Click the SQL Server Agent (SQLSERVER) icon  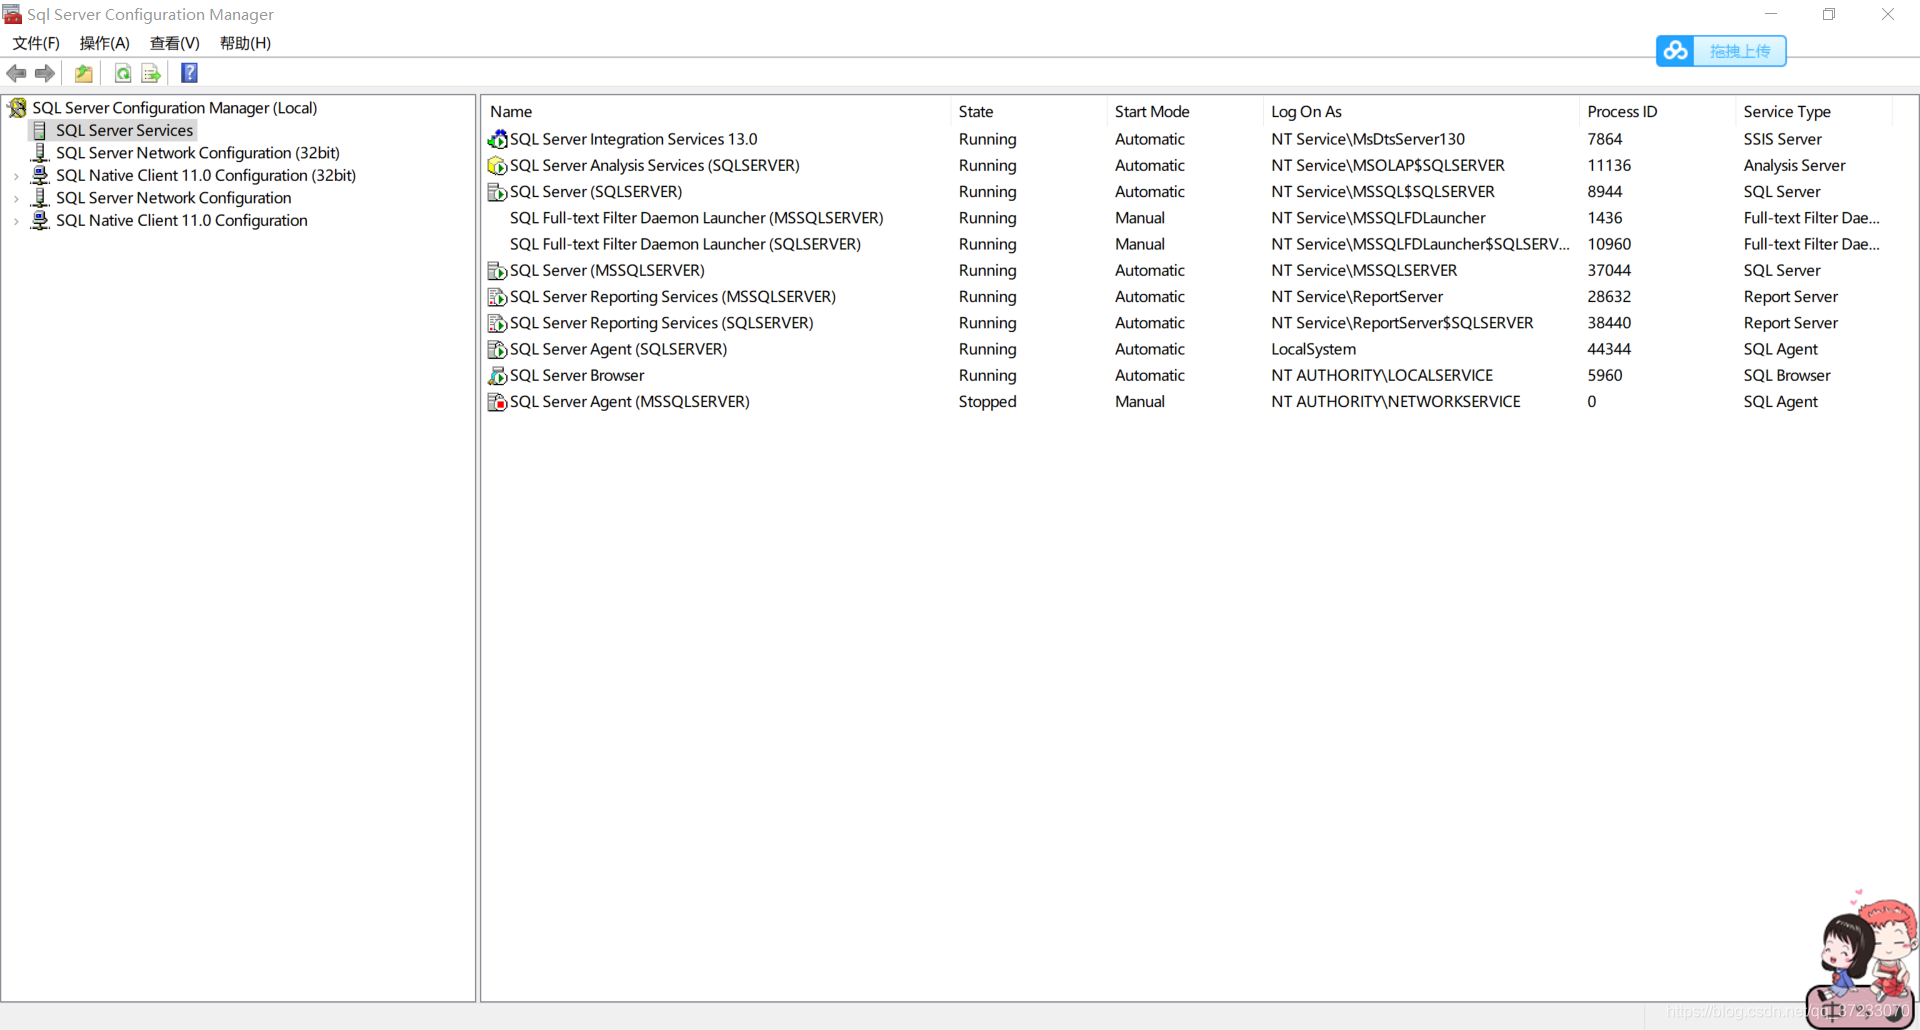tap(497, 349)
